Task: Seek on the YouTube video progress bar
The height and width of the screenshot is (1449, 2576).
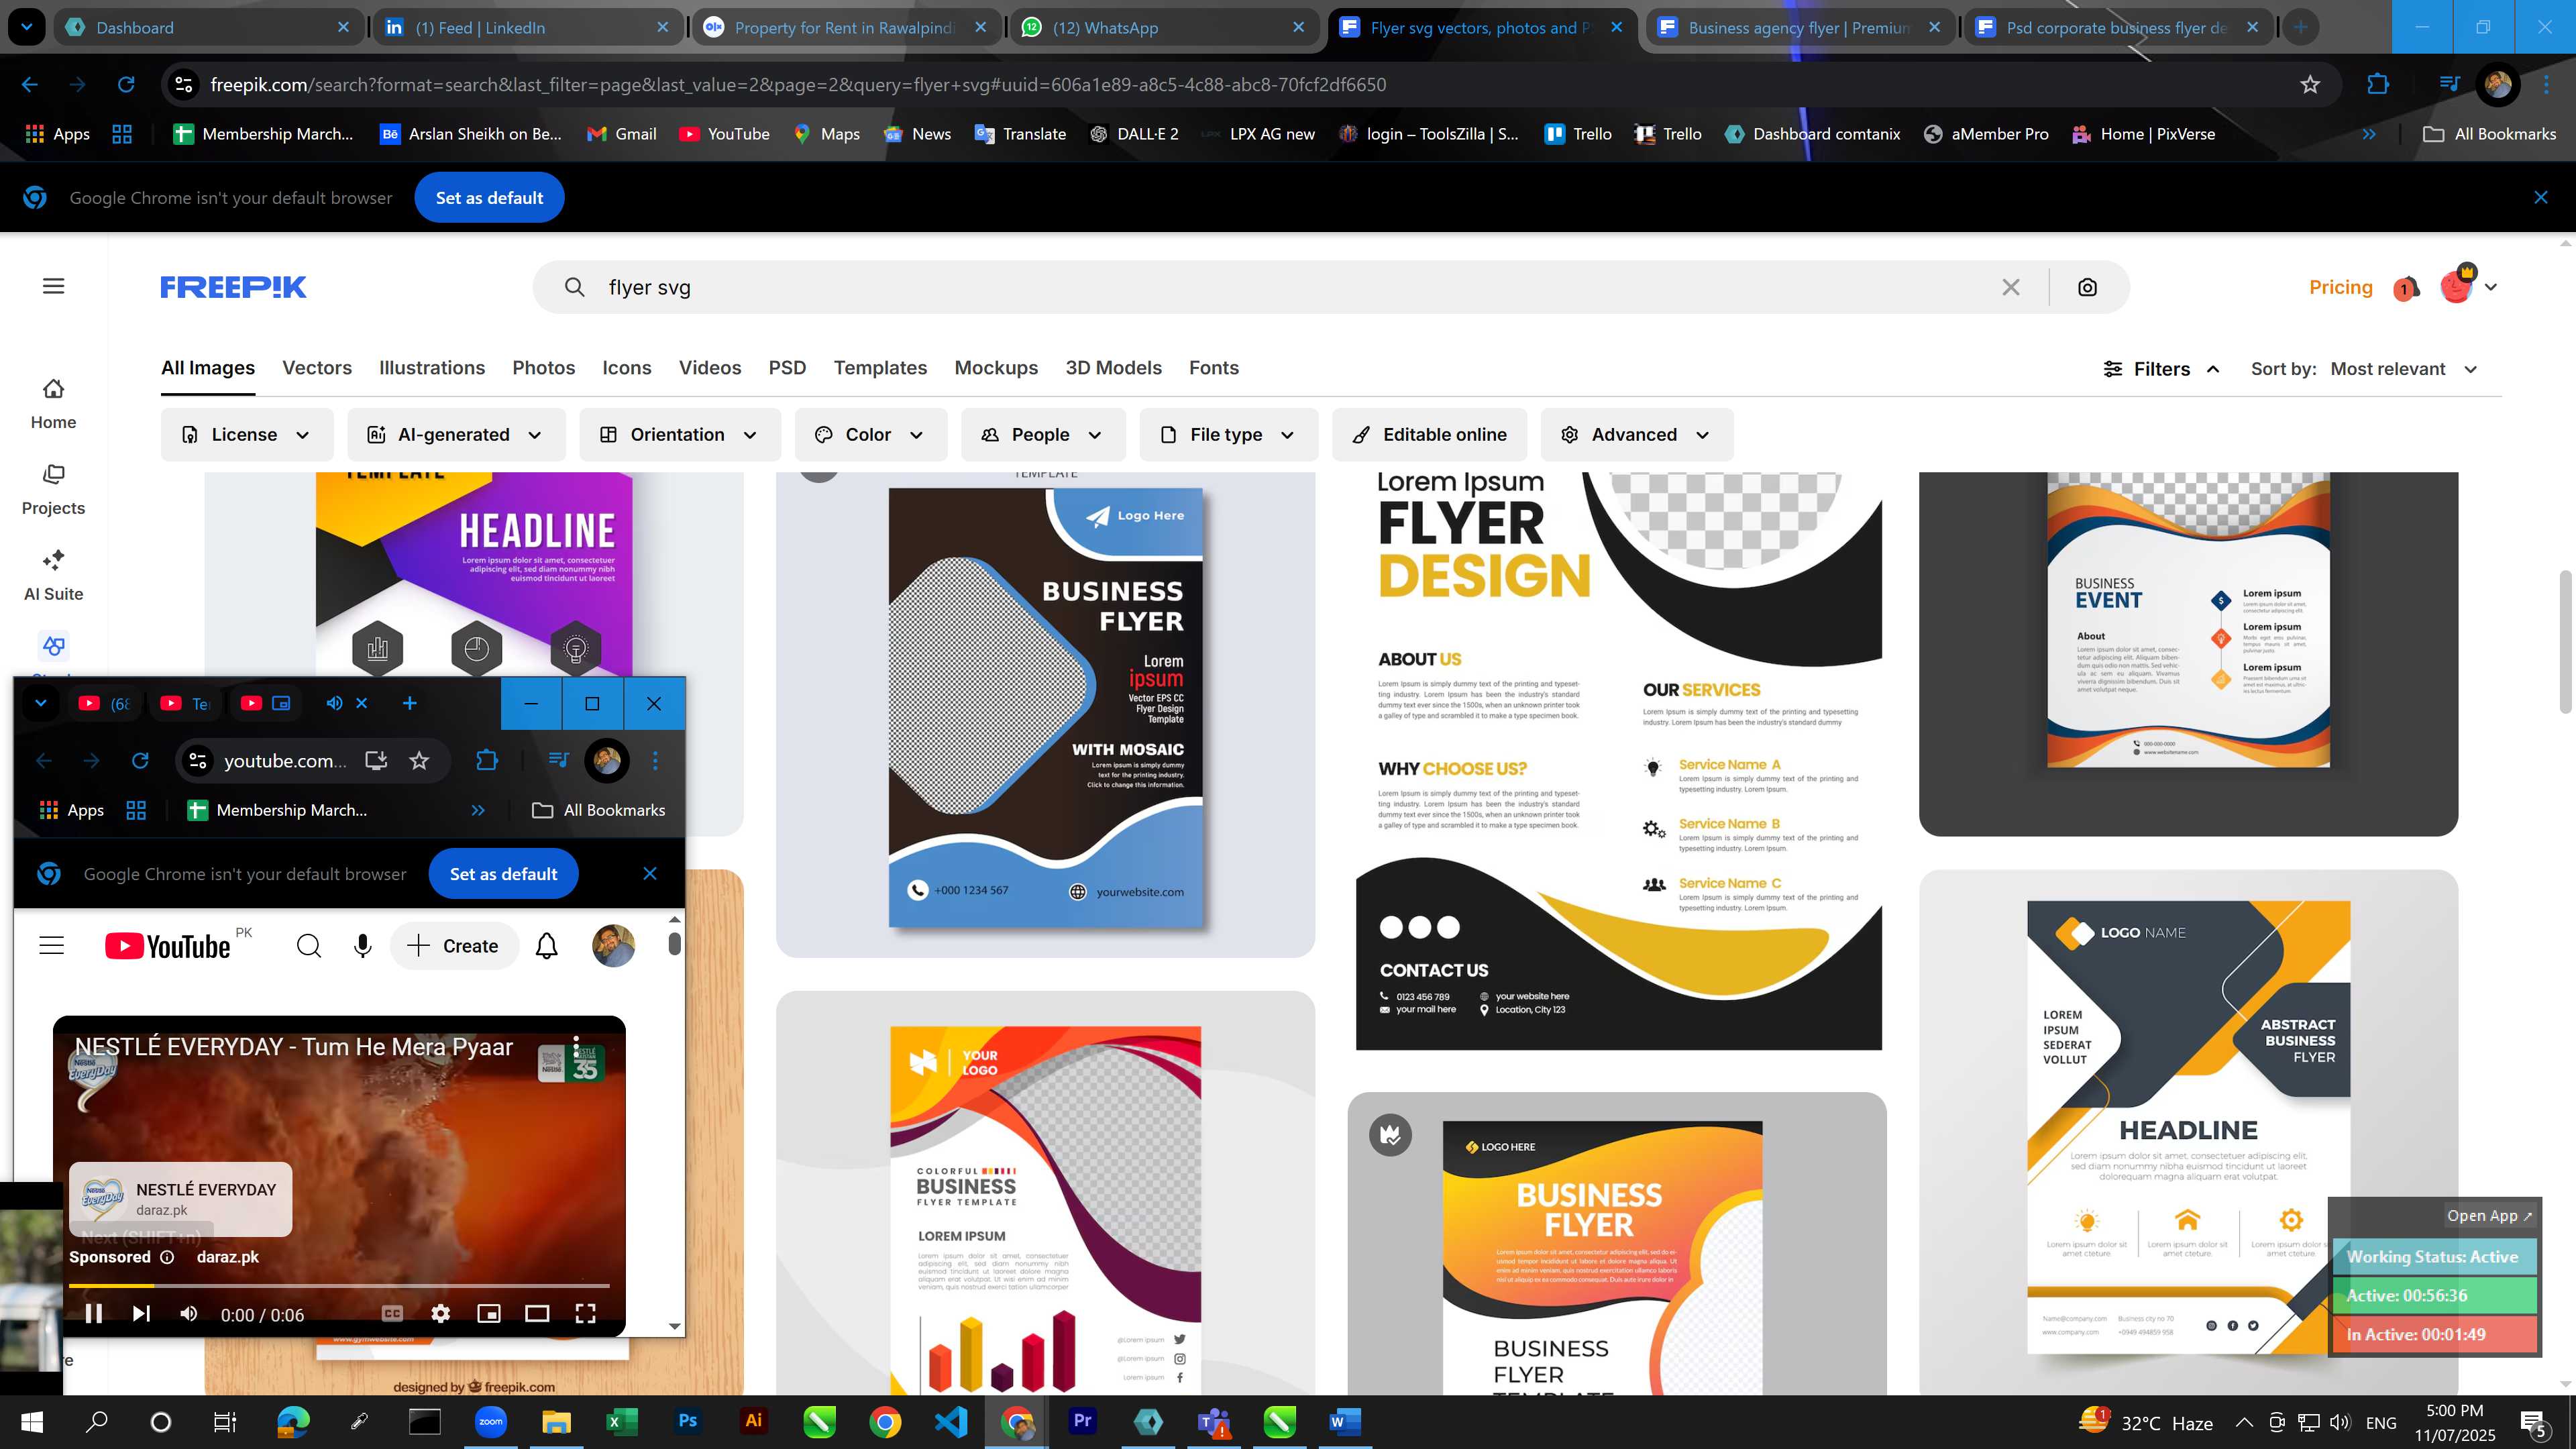Action: click(339, 1285)
